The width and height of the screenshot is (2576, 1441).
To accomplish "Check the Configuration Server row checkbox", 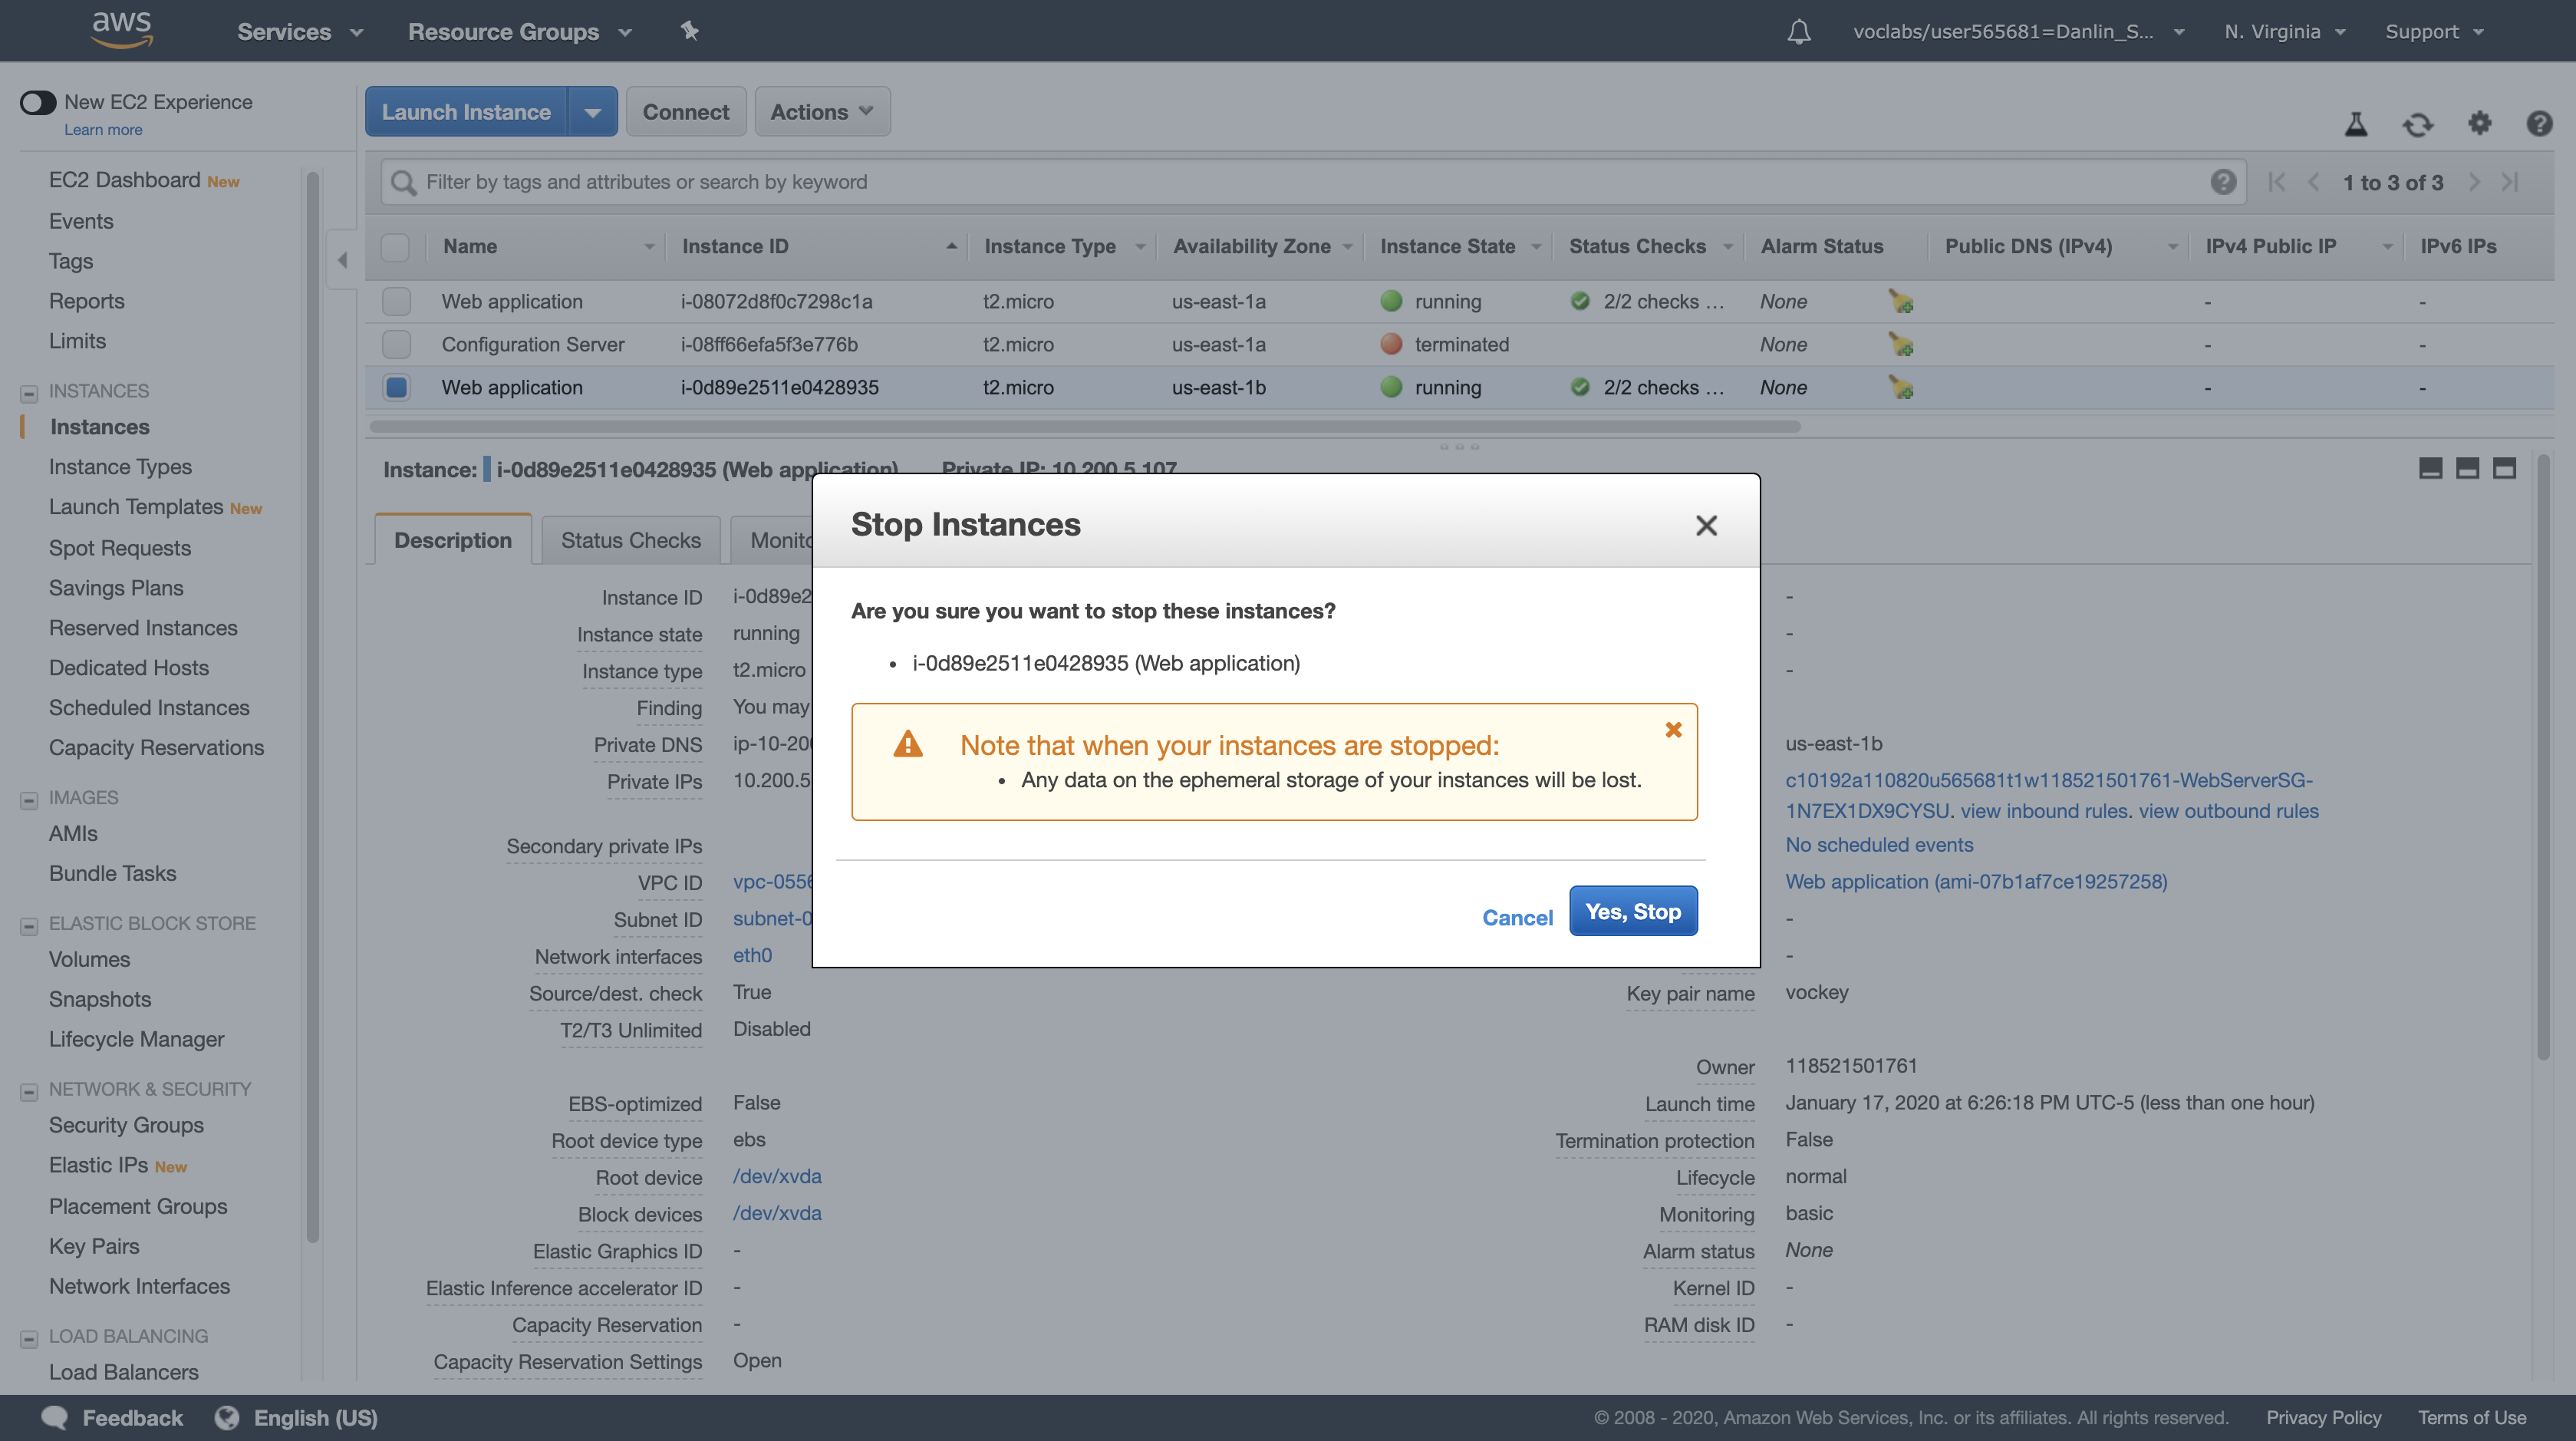I will (x=396, y=345).
